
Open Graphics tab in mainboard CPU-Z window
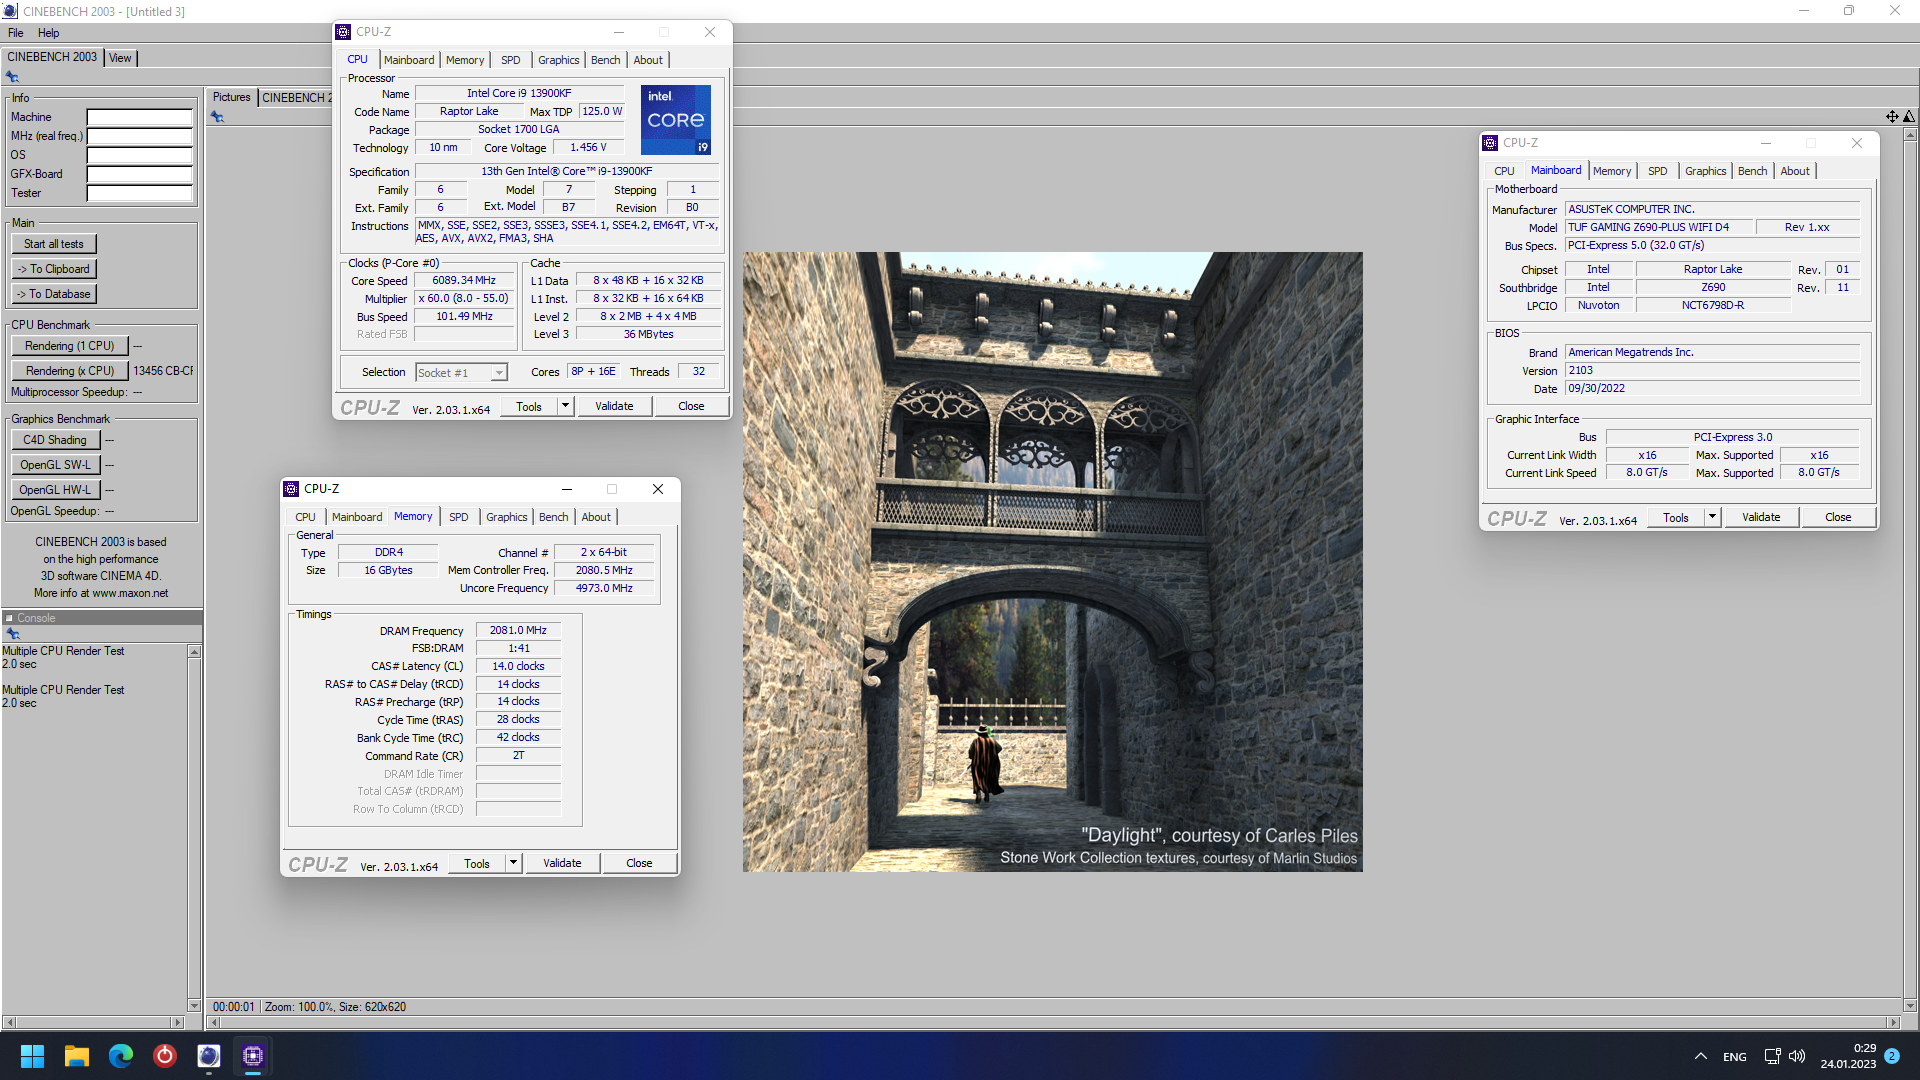pos(1705,171)
